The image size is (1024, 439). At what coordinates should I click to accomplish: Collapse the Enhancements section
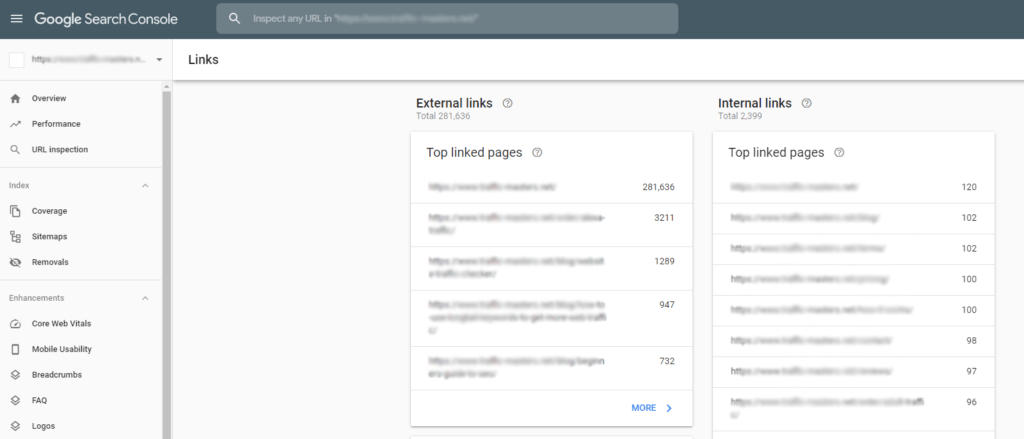[x=146, y=298]
